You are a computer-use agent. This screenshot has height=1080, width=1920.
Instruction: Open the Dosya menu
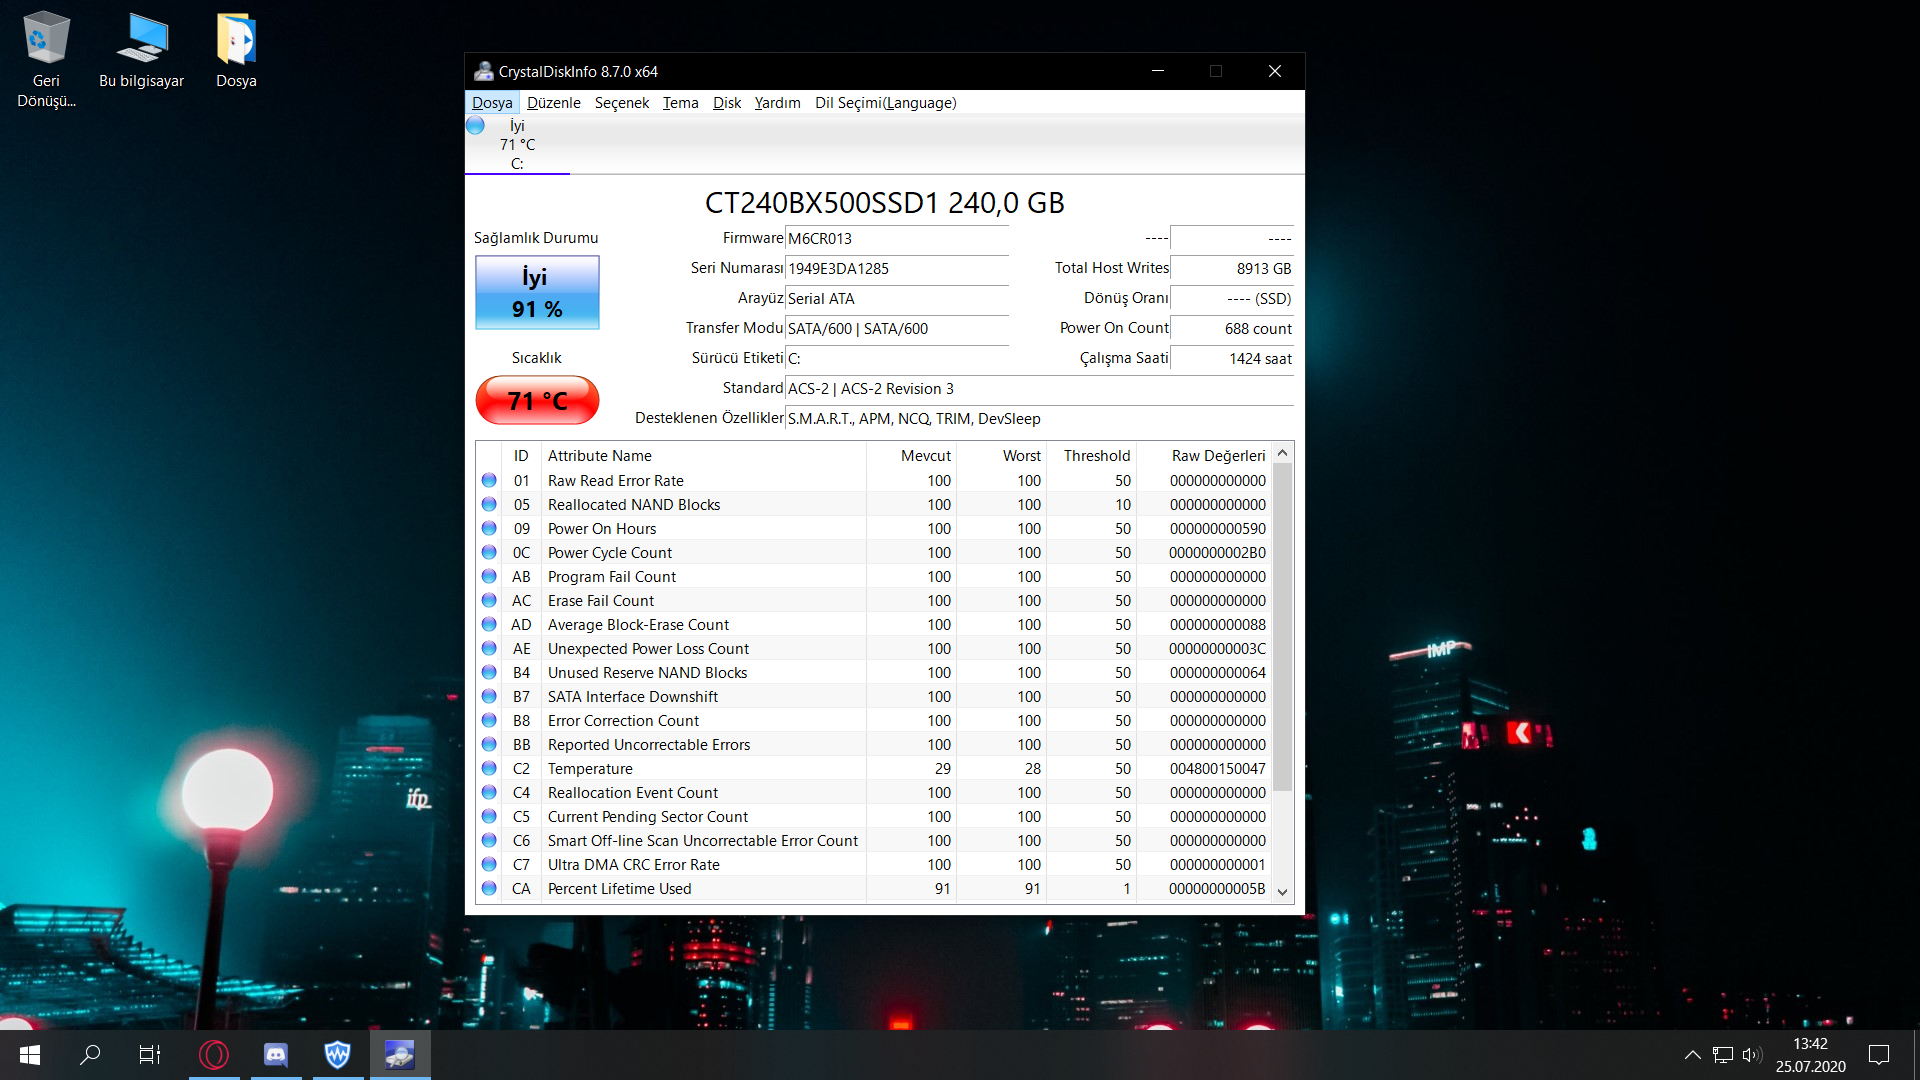pos(492,103)
